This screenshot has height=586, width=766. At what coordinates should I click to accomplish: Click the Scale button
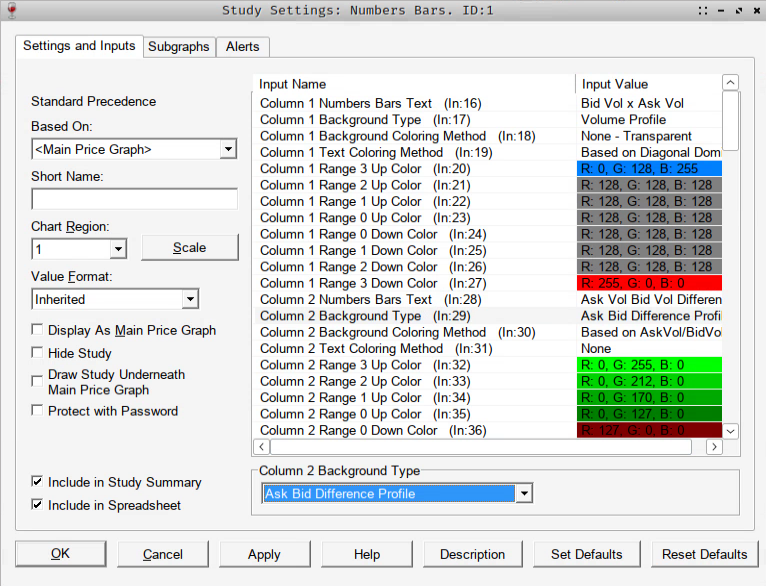(190, 248)
